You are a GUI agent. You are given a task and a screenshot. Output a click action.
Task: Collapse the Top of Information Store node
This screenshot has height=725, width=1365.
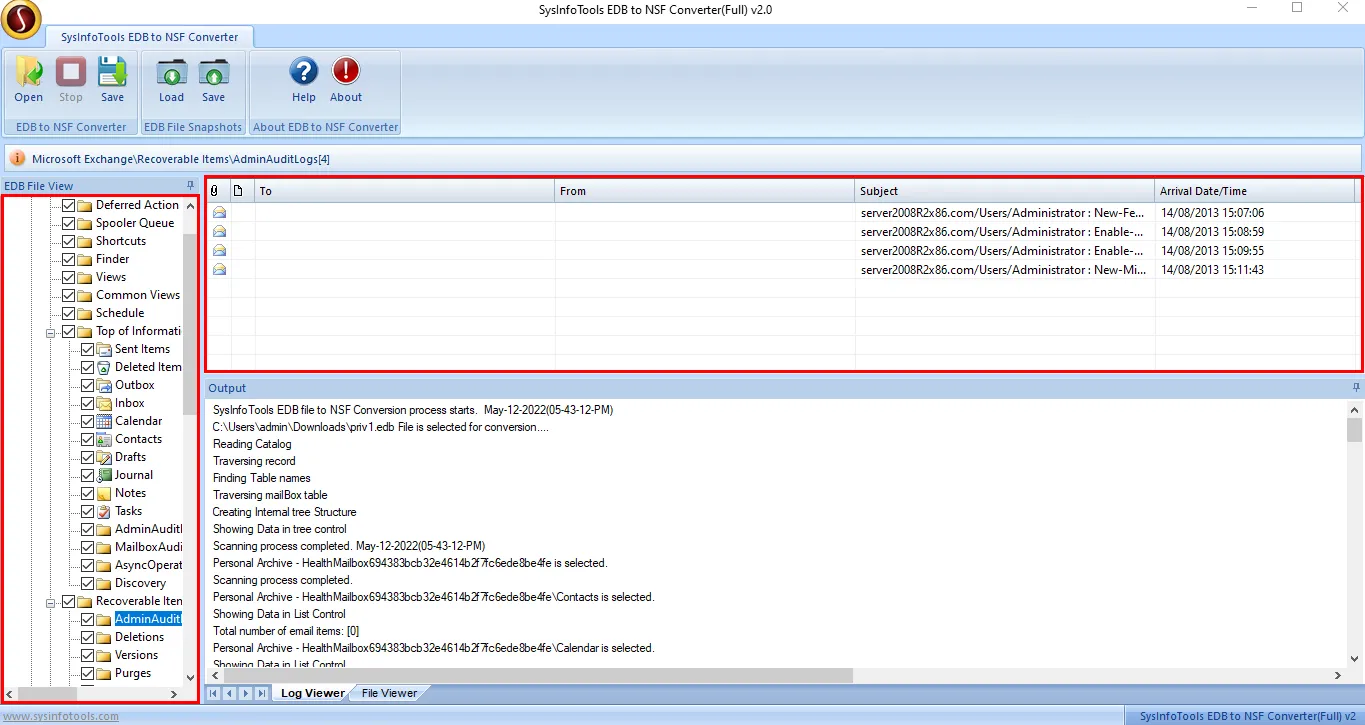(50, 331)
